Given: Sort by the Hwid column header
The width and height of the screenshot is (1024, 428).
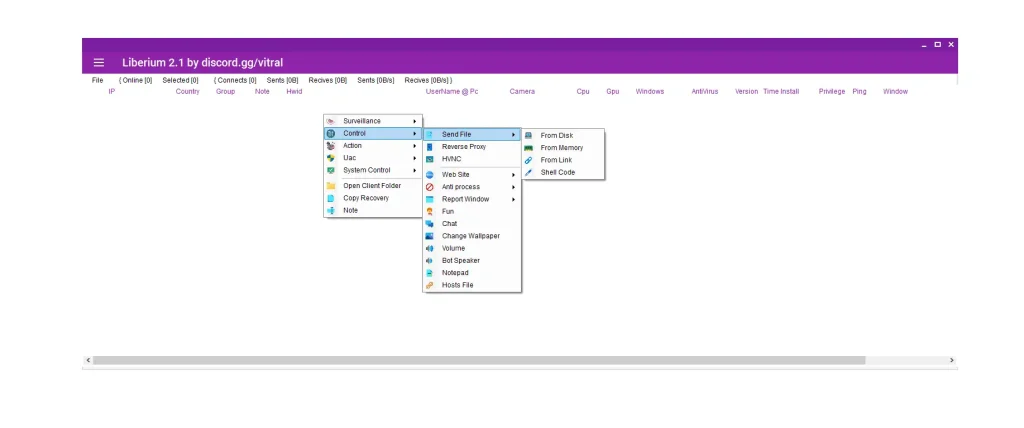Looking at the screenshot, I should [x=295, y=91].
